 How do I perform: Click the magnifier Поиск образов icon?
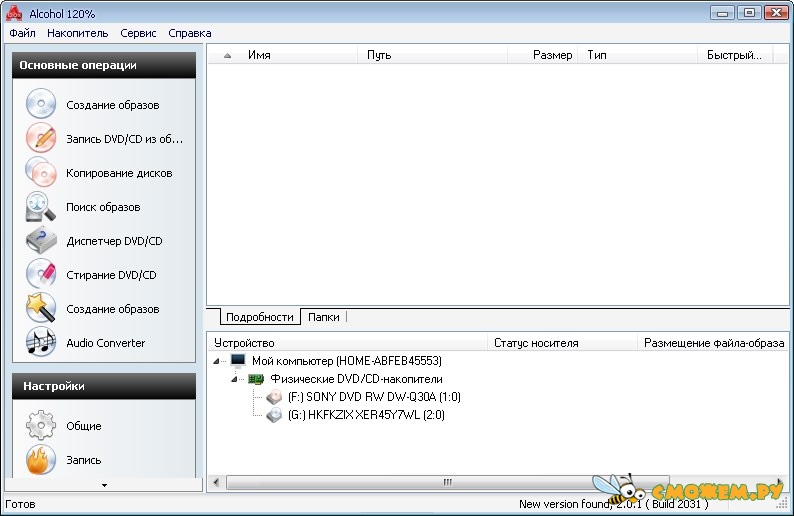click(41, 206)
